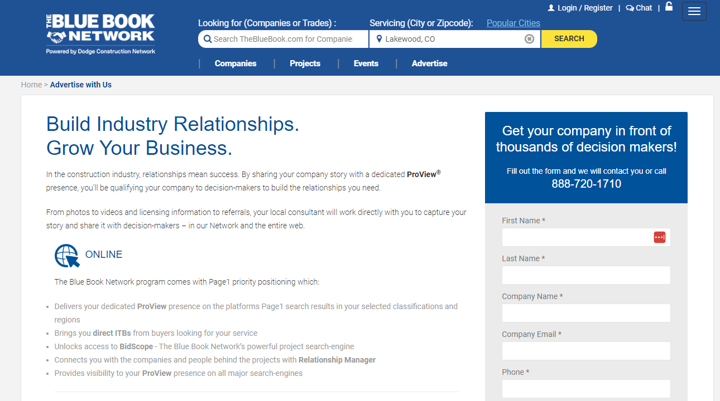Click Advertise with Us breadcrumb

(x=81, y=85)
